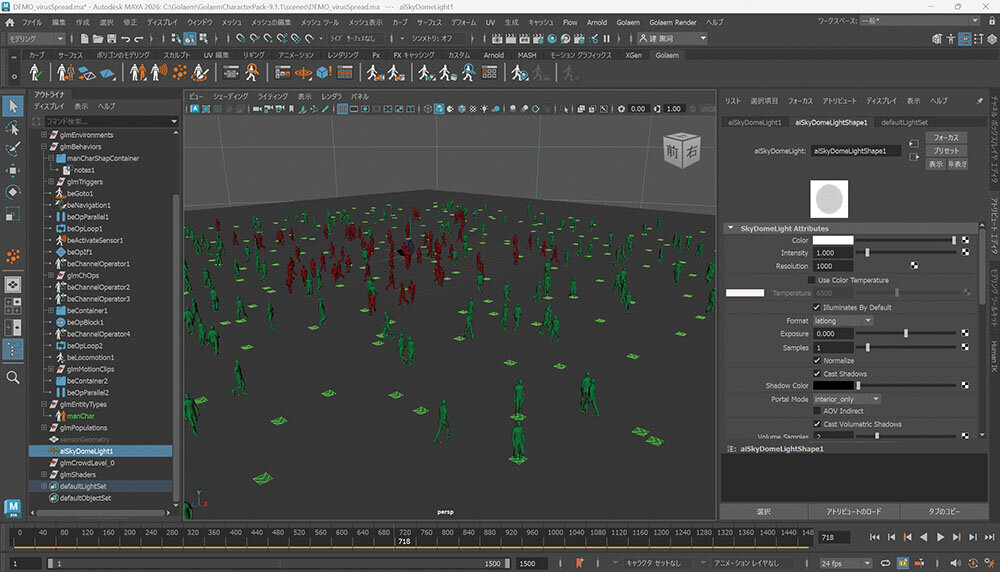Collapse SkyDomeLight Attributes section
The height and width of the screenshot is (572, 1000).
click(731, 228)
